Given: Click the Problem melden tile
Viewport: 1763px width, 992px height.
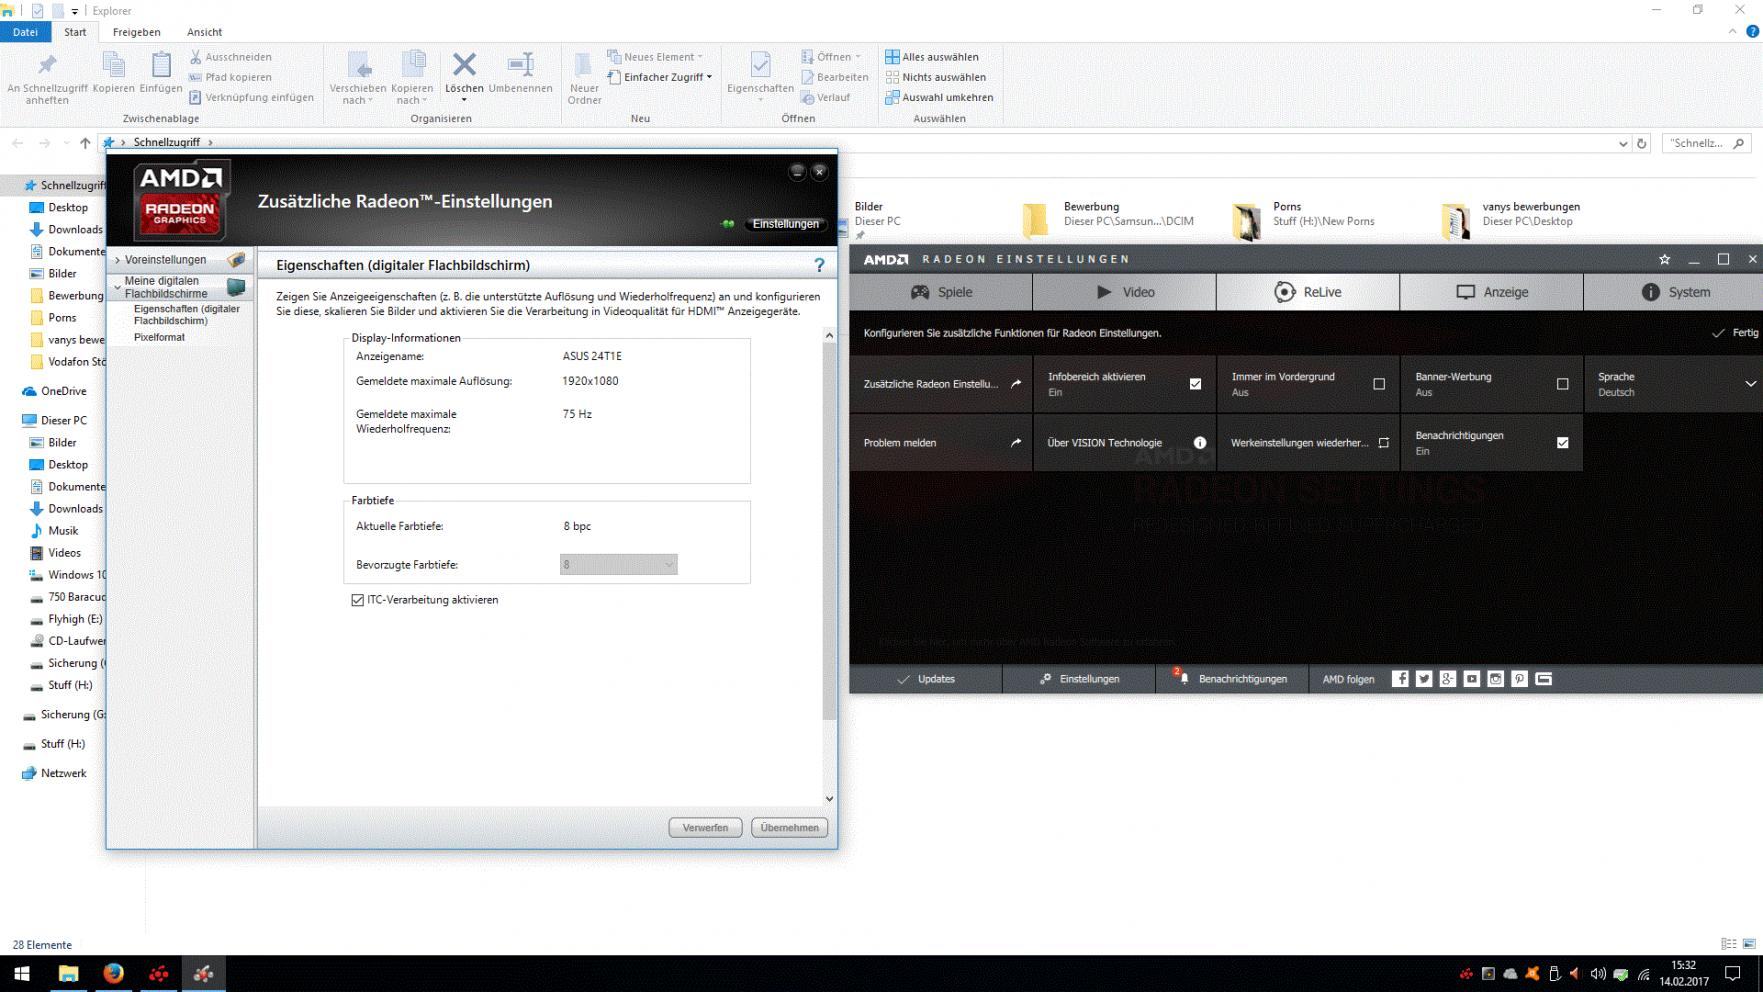Looking at the screenshot, I should click(x=941, y=443).
